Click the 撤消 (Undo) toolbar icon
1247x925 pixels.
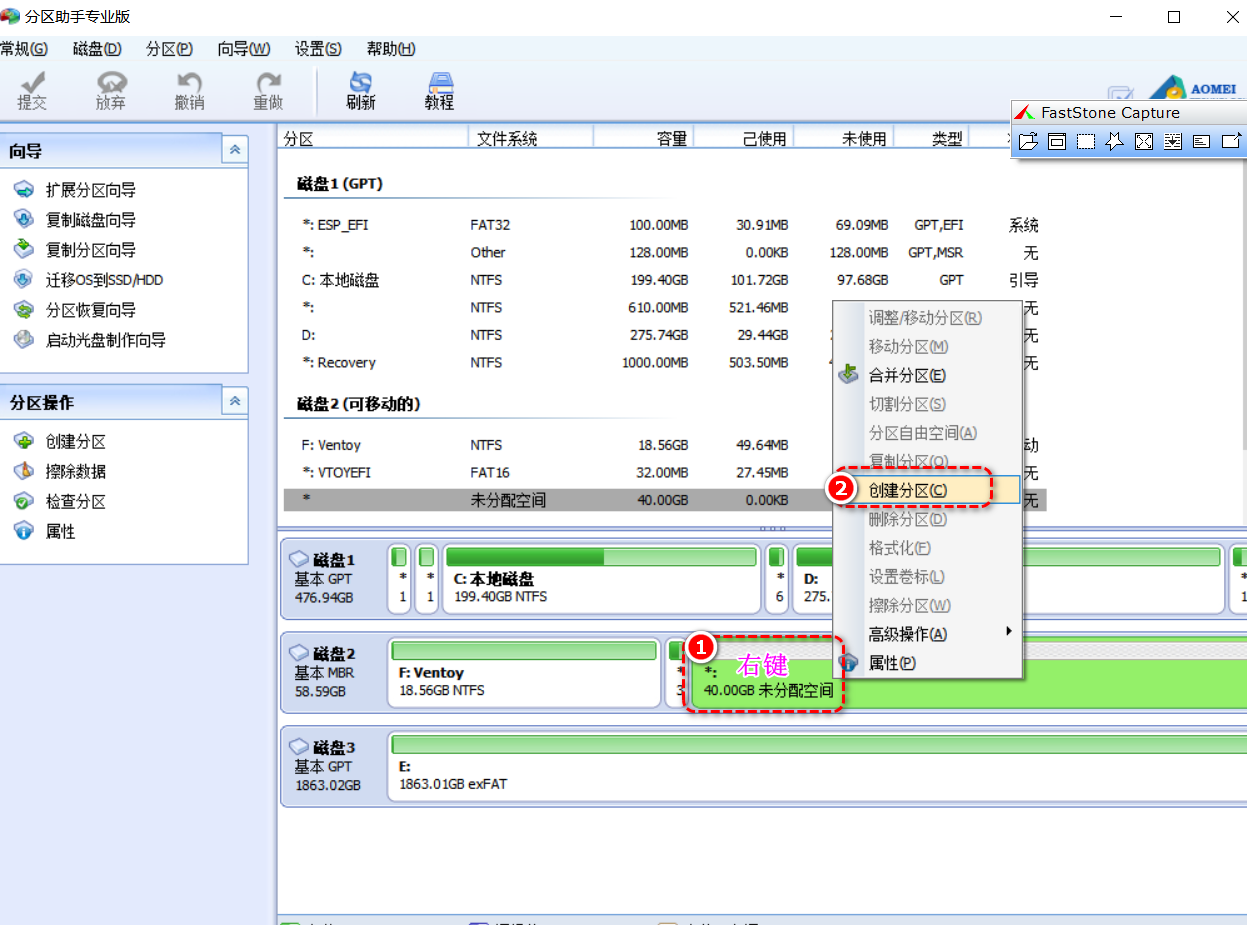coord(189,91)
